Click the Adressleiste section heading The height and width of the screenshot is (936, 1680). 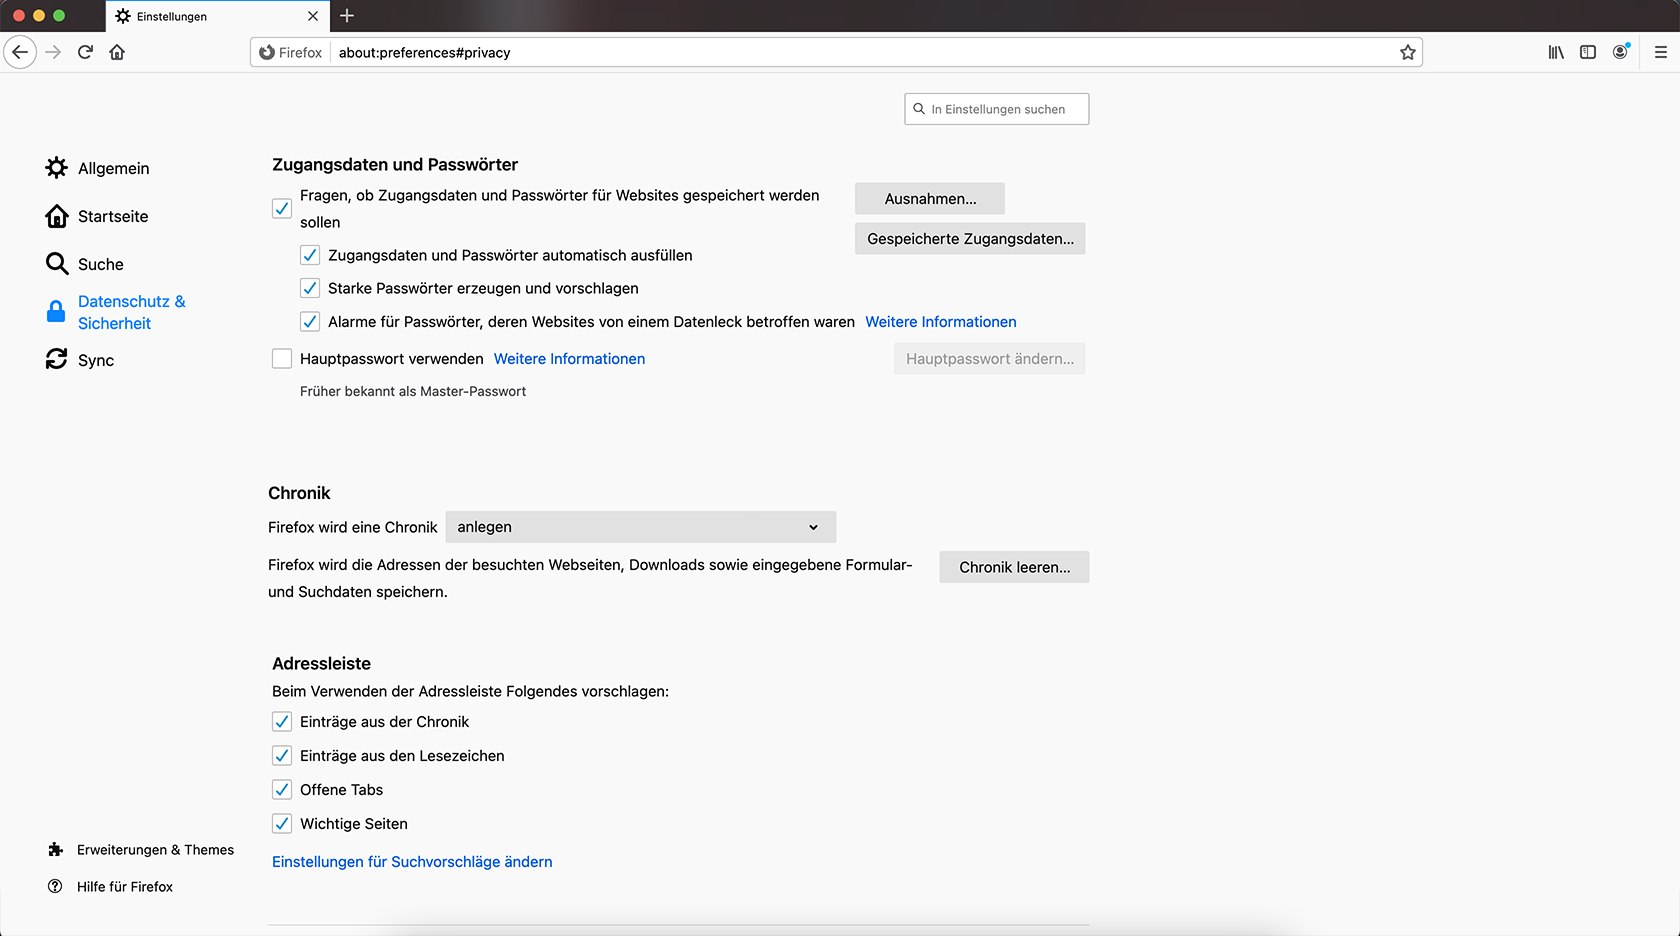click(x=321, y=663)
